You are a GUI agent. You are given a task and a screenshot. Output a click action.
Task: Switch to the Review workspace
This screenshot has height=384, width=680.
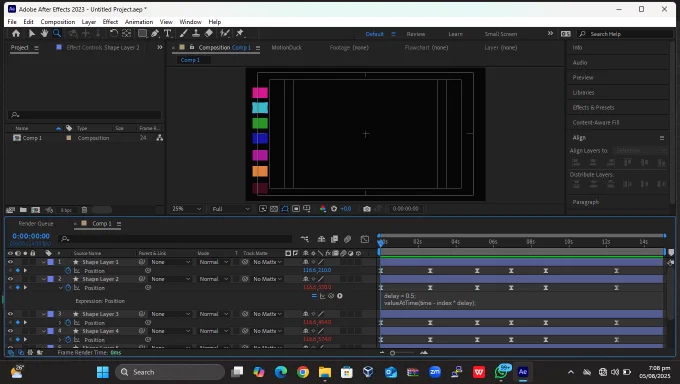[415, 34]
